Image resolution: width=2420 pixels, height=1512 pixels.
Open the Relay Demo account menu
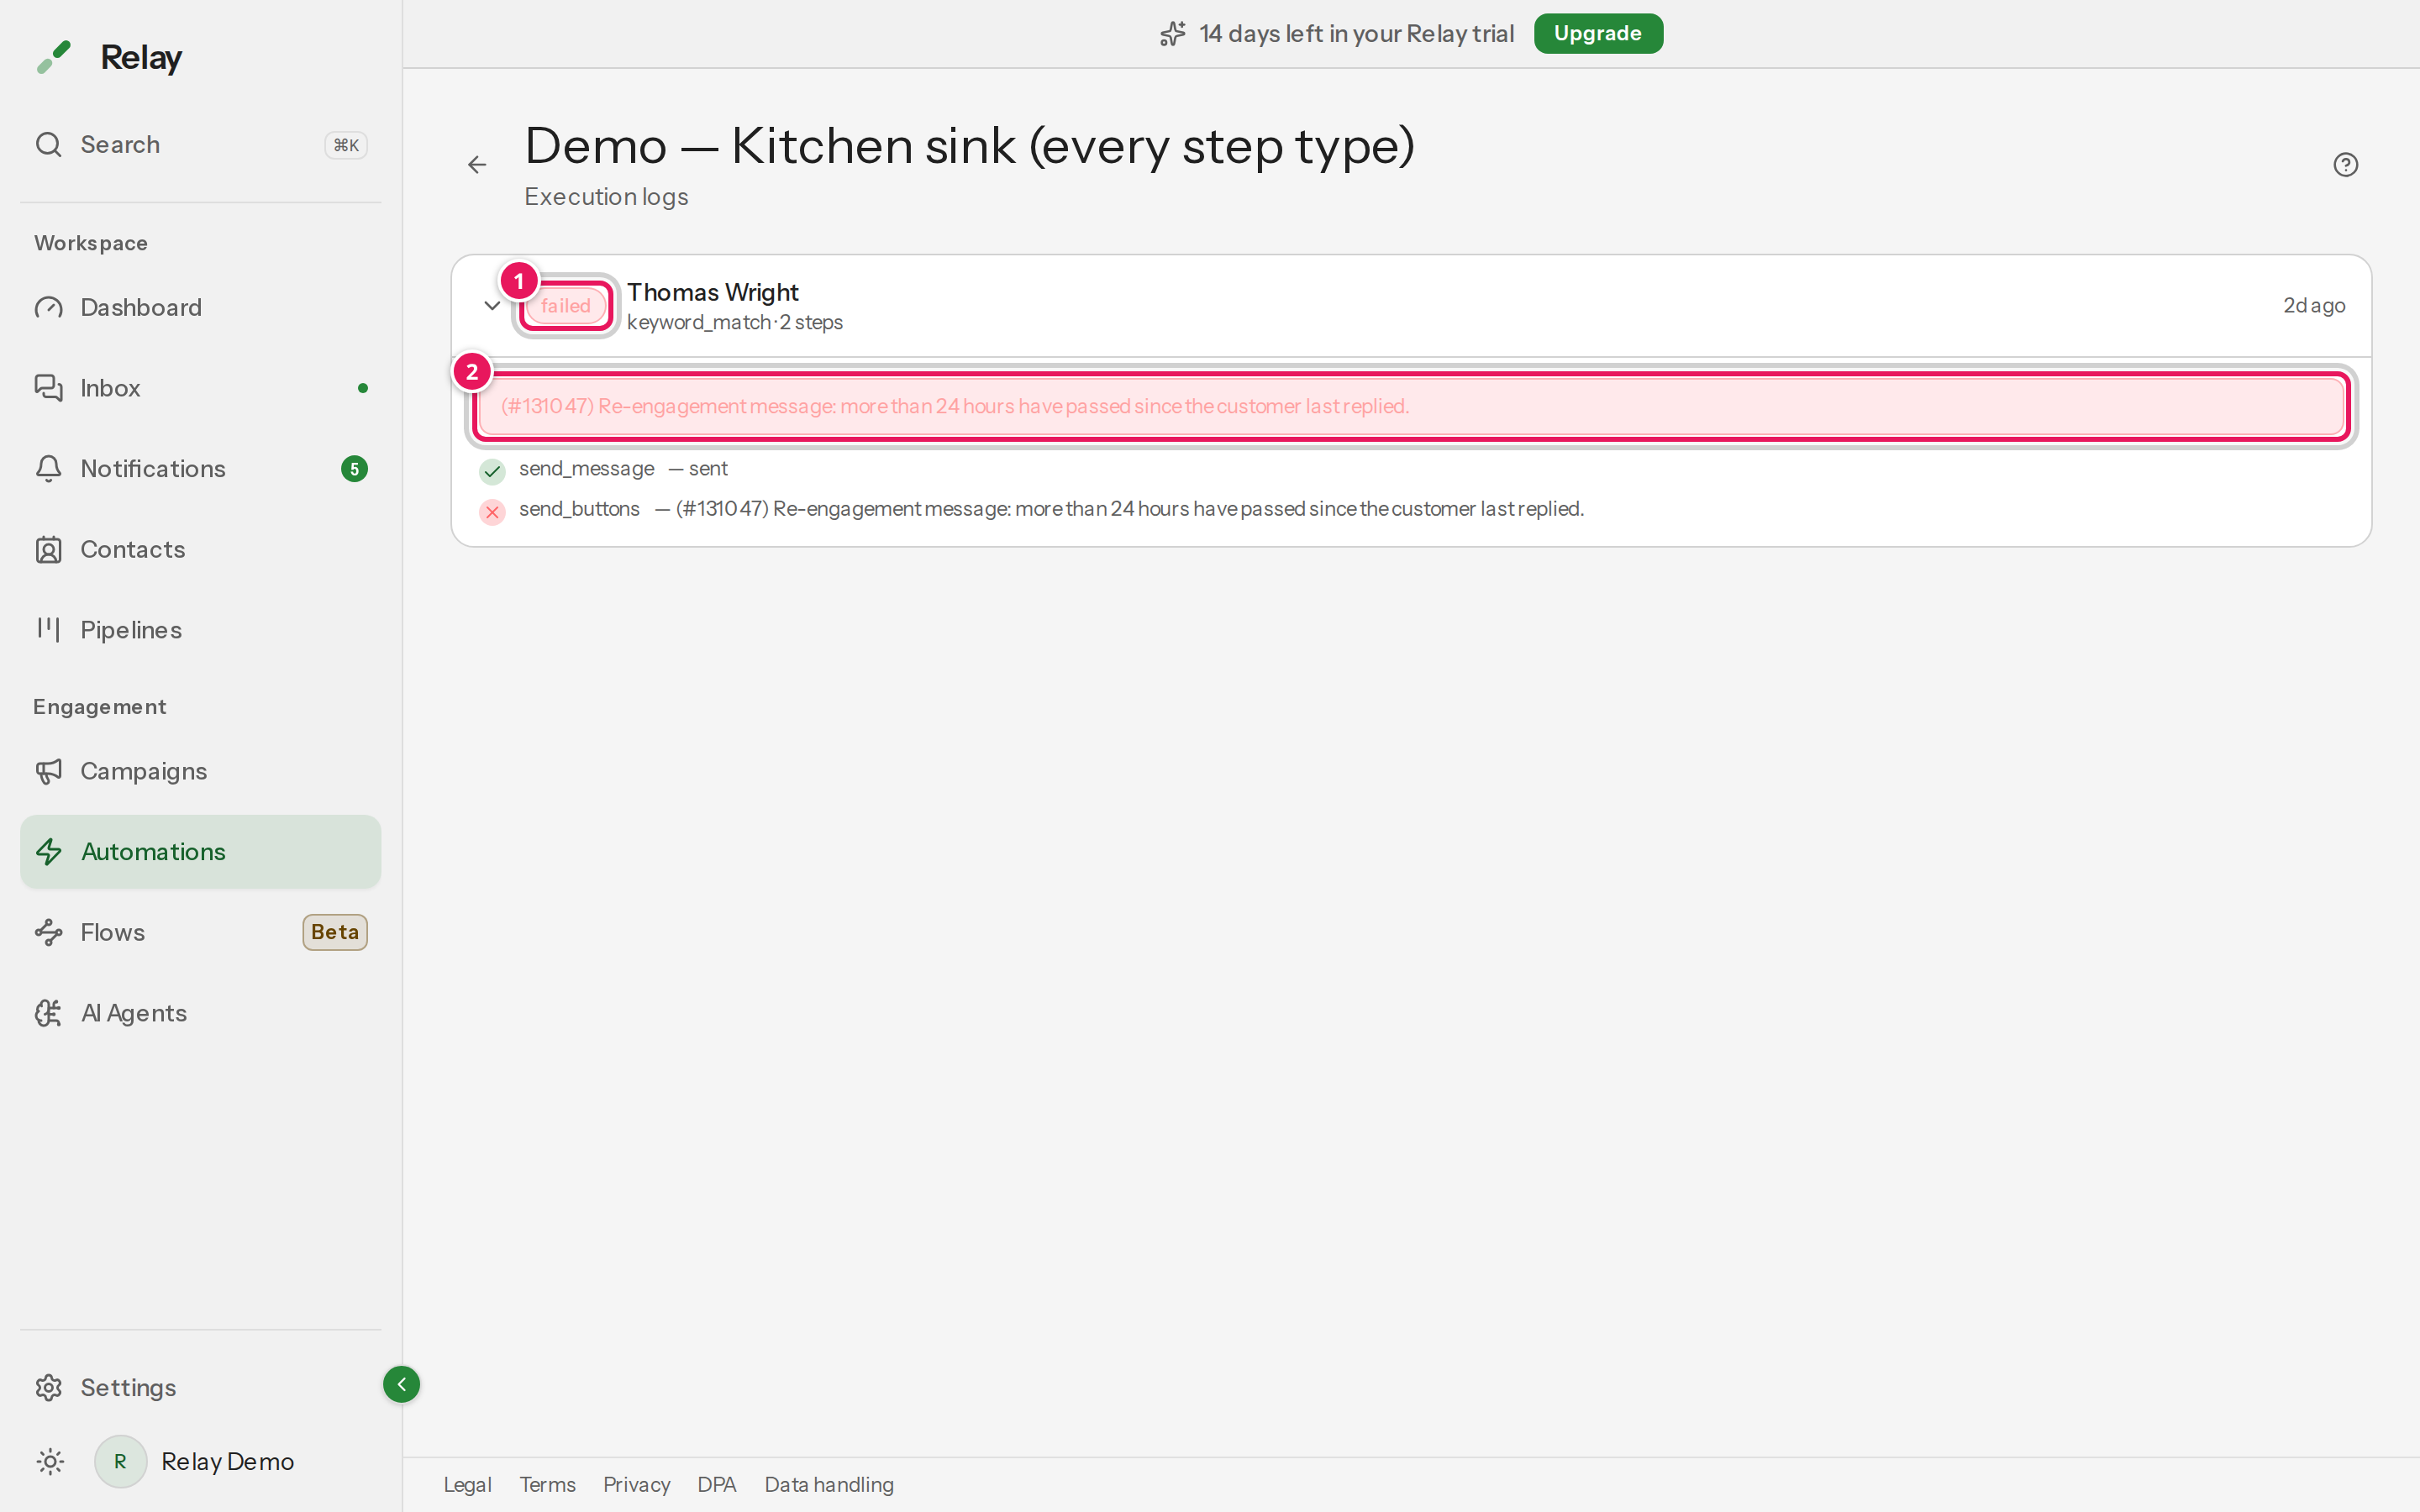(195, 1461)
